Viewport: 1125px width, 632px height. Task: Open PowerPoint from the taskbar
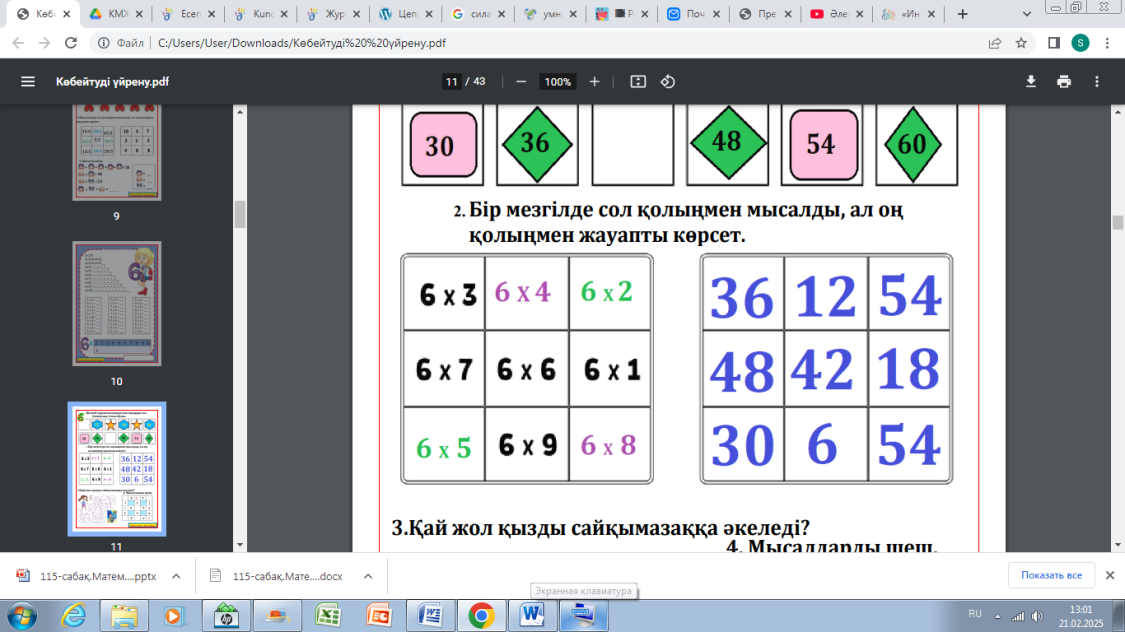point(380,616)
